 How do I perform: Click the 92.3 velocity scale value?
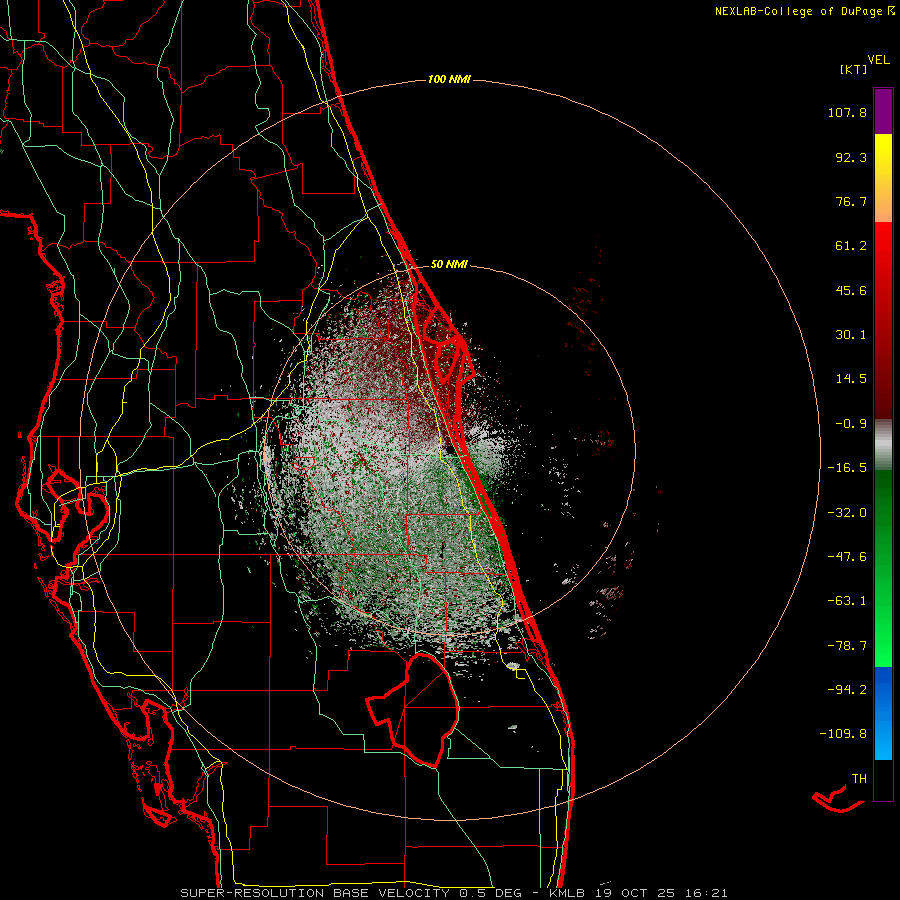851,157
